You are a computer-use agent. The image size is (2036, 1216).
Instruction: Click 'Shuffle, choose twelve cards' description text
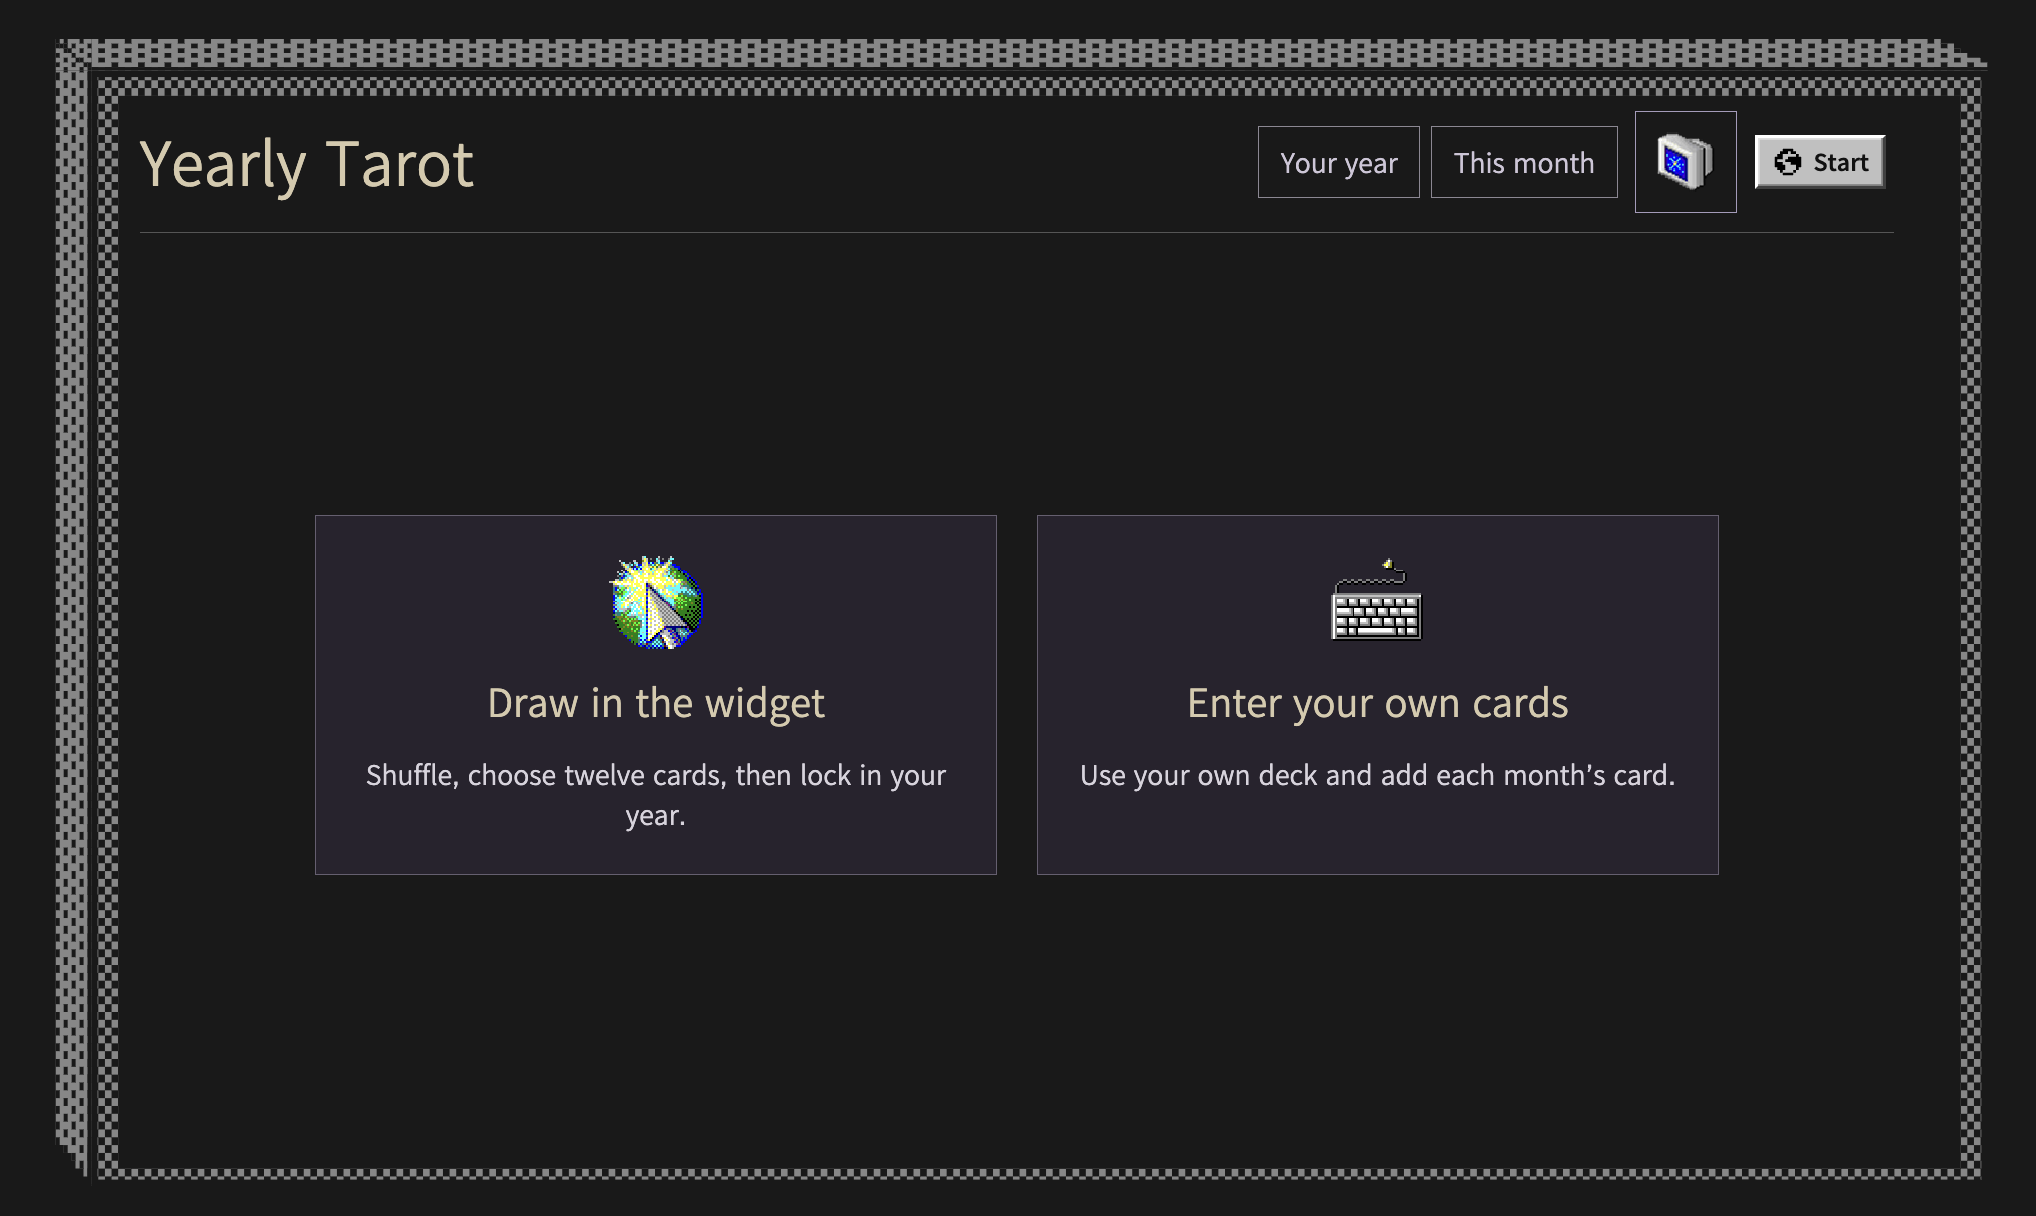click(x=656, y=795)
